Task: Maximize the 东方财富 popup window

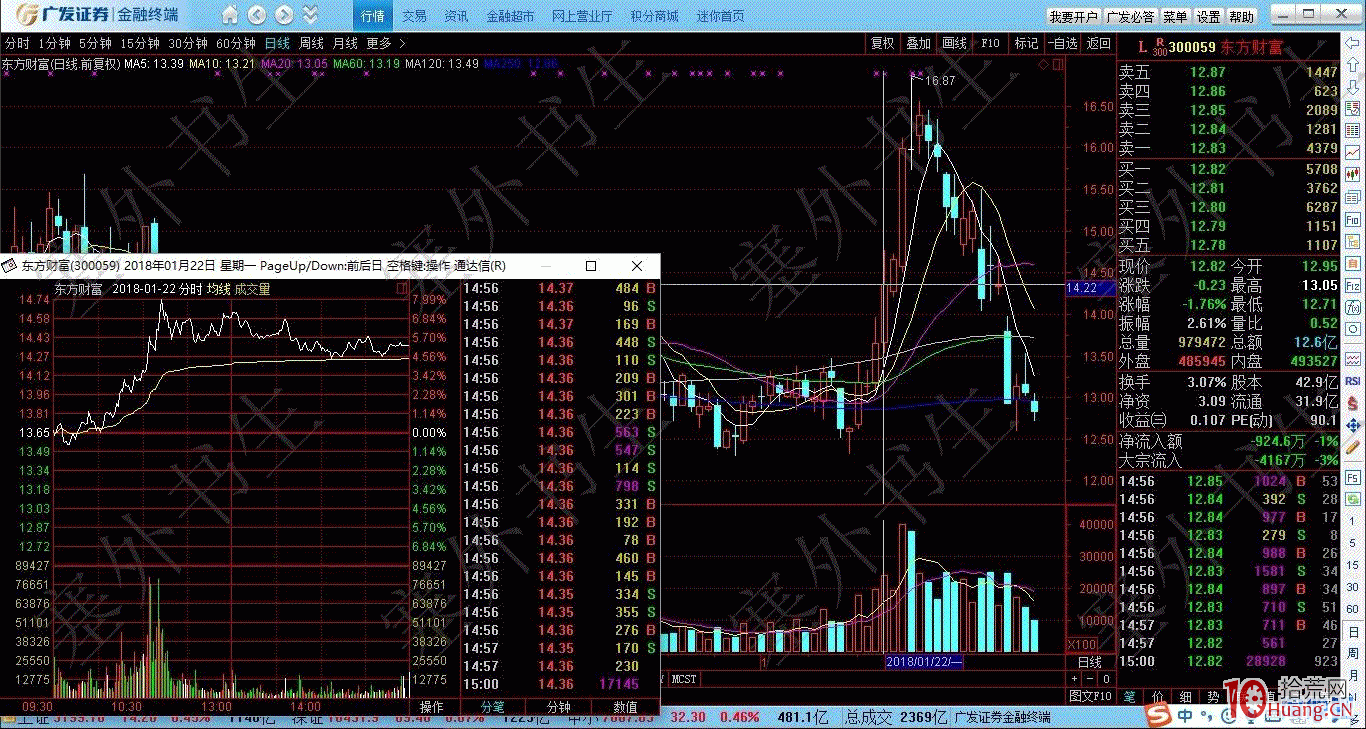Action: tap(591, 266)
